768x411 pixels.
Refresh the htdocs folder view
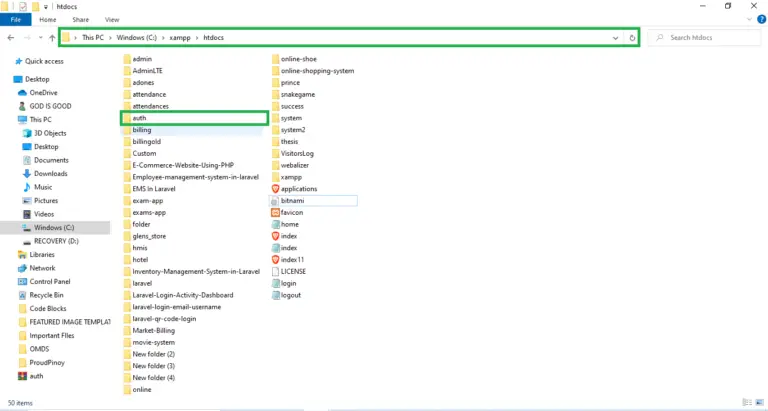point(632,38)
